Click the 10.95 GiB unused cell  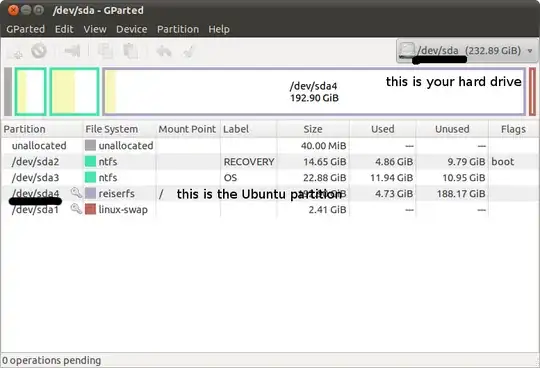point(464,178)
